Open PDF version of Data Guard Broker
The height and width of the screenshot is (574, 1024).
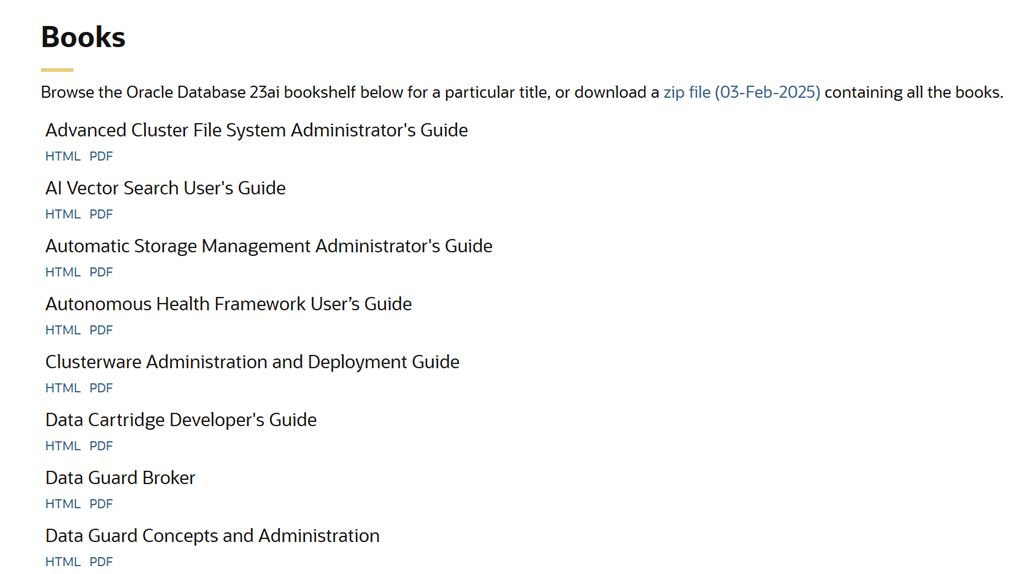tap(101, 504)
